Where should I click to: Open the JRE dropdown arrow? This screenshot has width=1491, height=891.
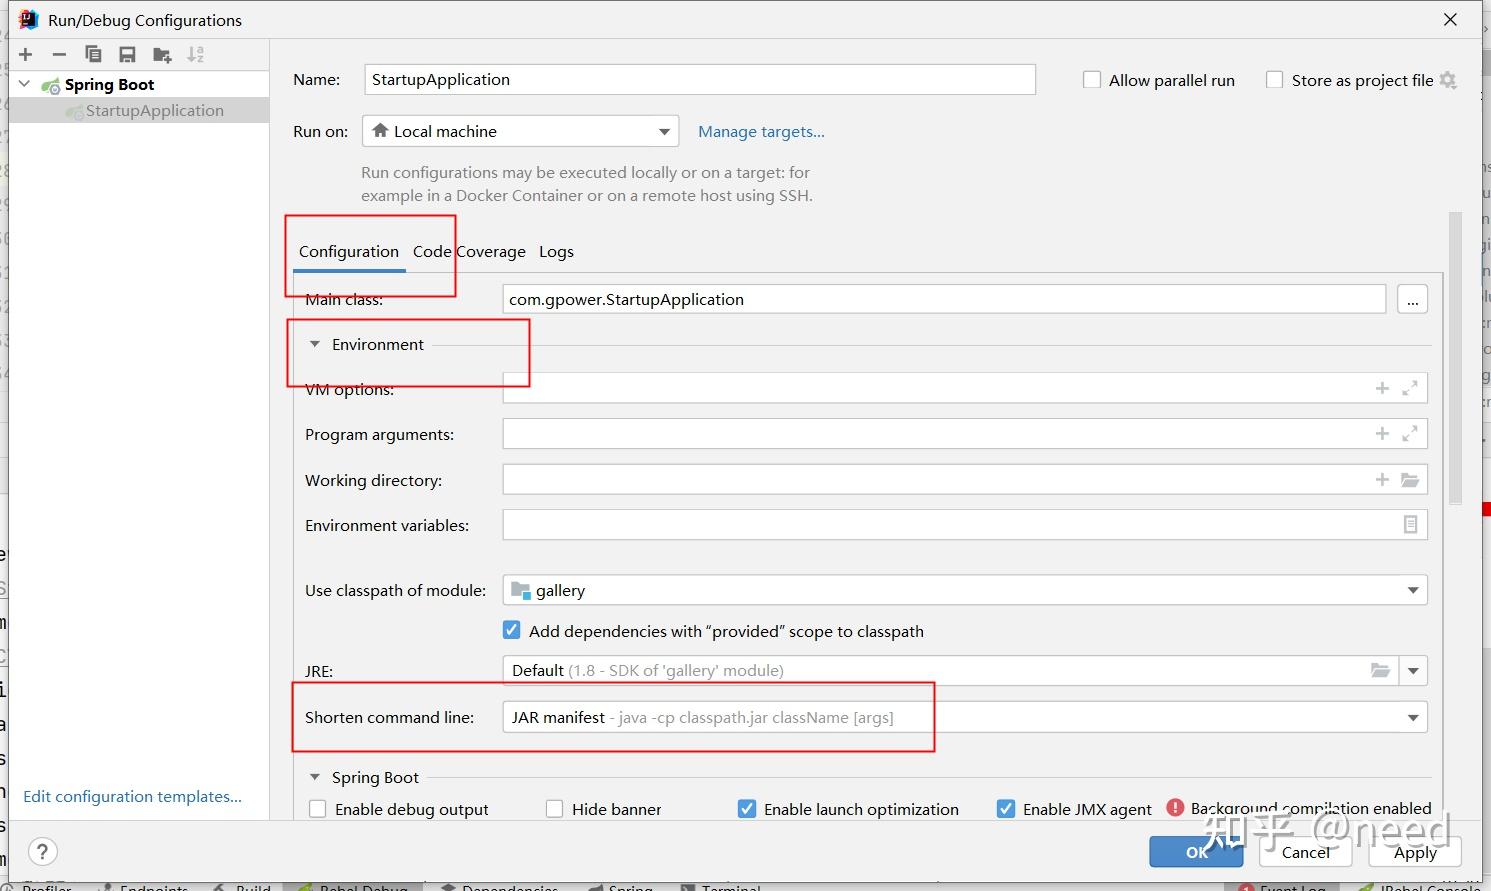tap(1413, 670)
